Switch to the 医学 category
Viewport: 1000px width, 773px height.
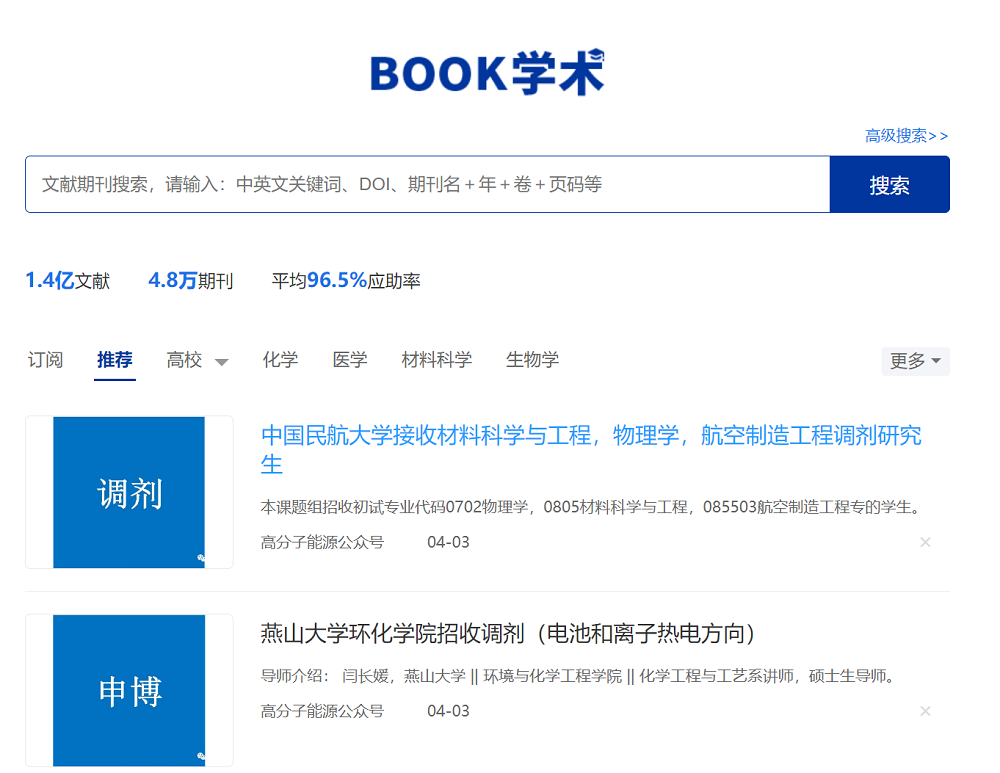[x=349, y=360]
